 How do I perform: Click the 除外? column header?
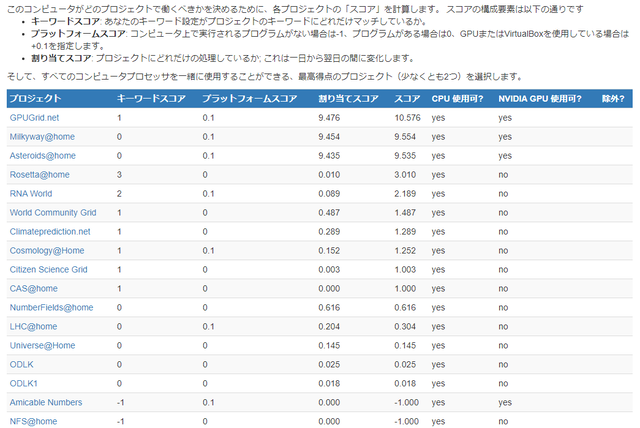(613, 98)
